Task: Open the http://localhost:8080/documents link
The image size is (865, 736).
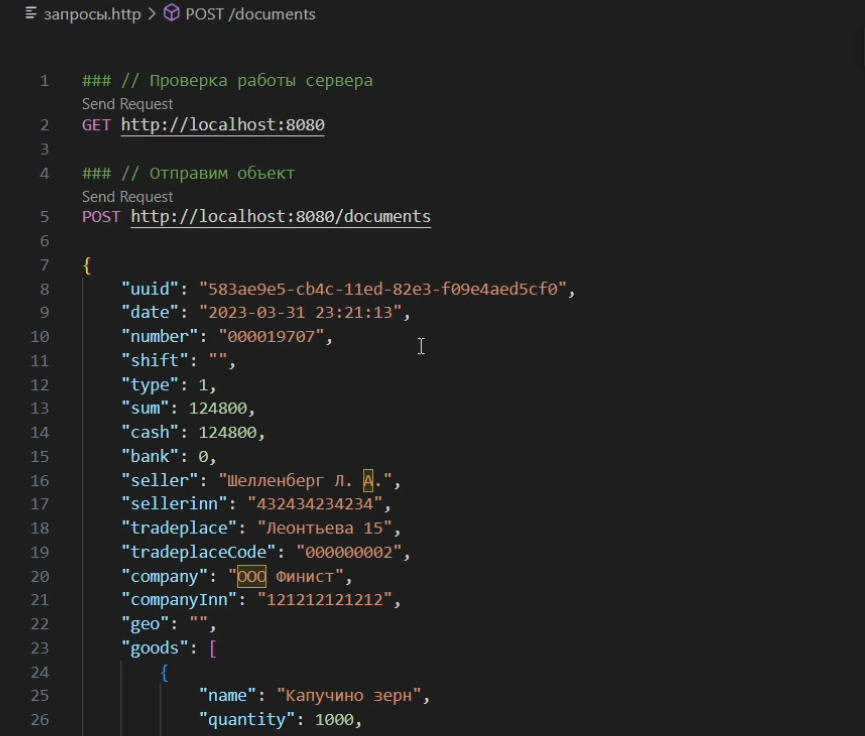Action: coord(281,216)
